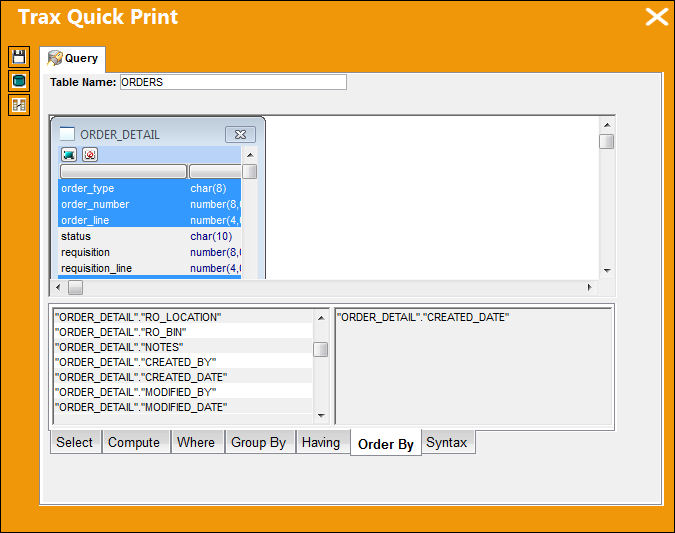Select "ORDER_DETAIL"."CREATED_BY" in the list

[x=183, y=362]
